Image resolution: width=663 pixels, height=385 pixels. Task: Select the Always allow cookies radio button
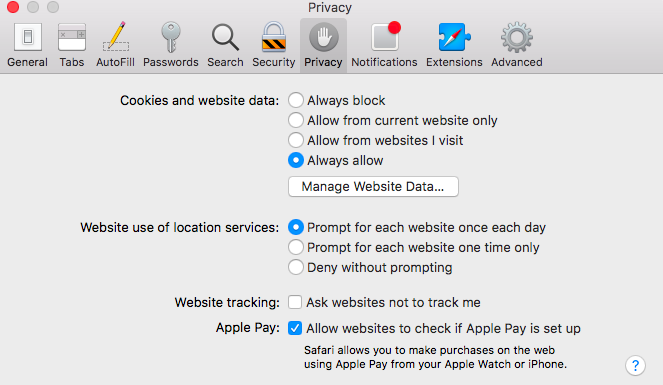tap(296, 160)
